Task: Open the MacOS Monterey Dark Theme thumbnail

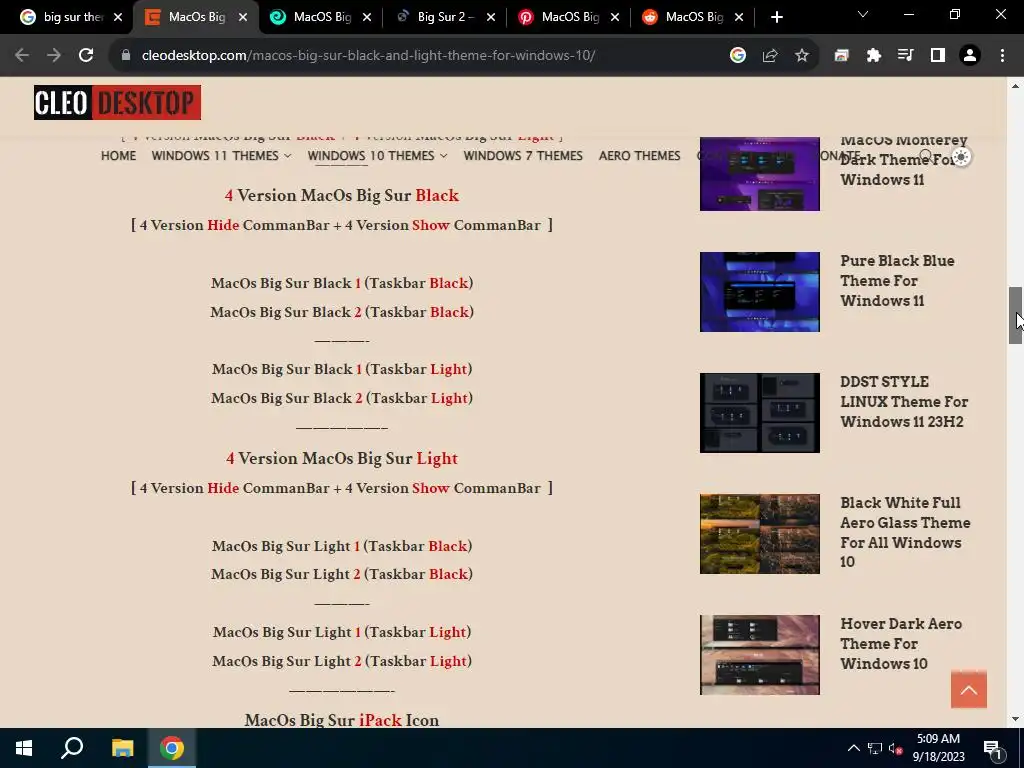Action: (x=760, y=174)
